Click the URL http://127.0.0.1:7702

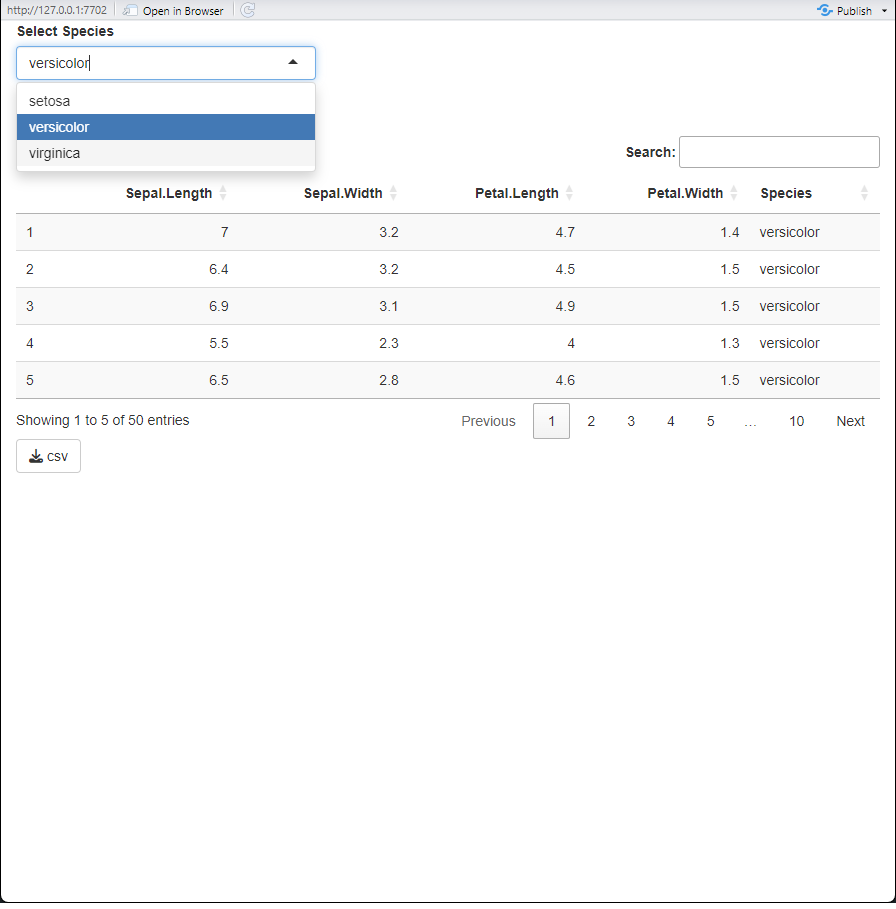tap(57, 10)
